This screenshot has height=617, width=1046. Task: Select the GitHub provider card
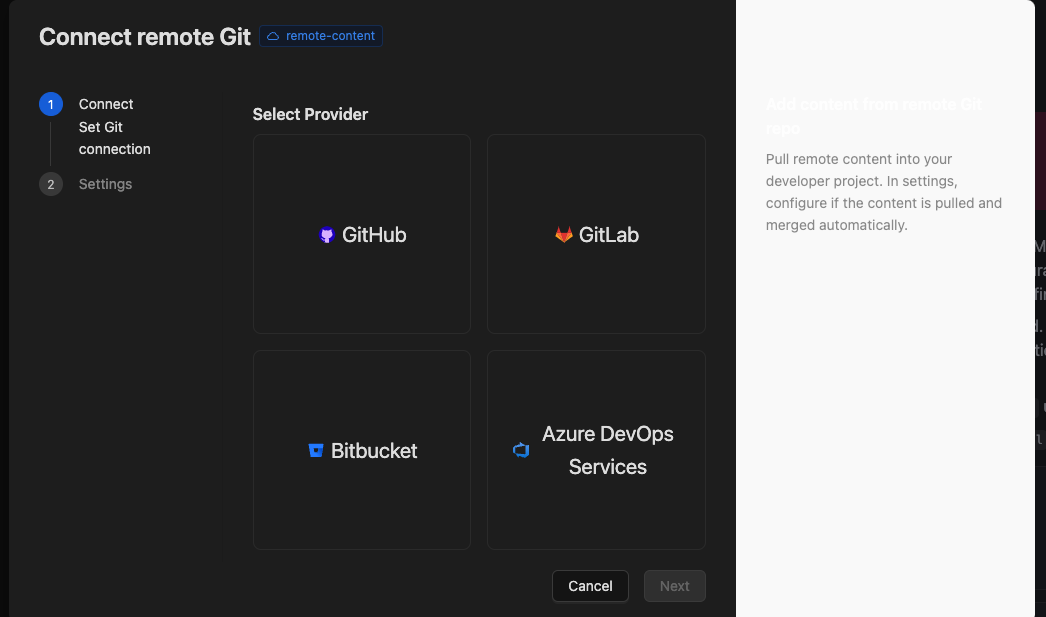(x=362, y=234)
